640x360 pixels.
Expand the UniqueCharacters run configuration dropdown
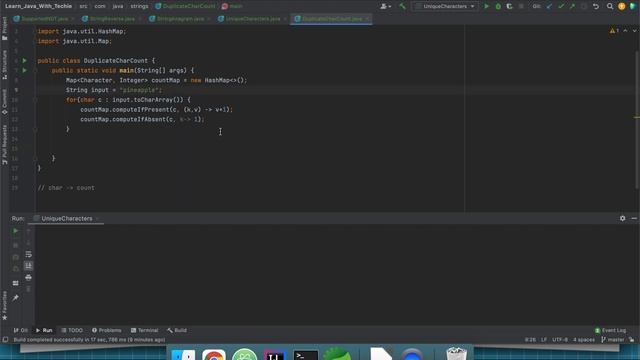pos(445,6)
